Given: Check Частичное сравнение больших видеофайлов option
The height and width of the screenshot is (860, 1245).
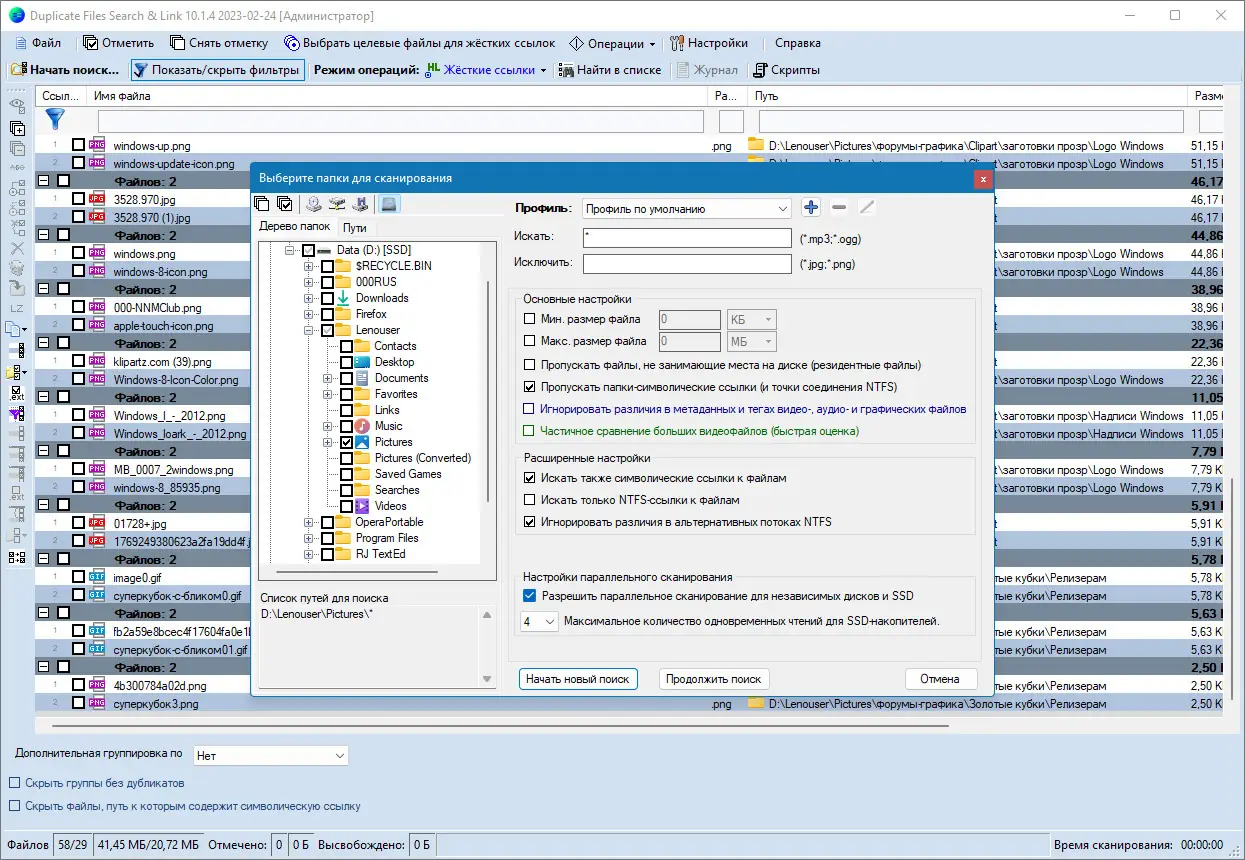Looking at the screenshot, I should 530,431.
